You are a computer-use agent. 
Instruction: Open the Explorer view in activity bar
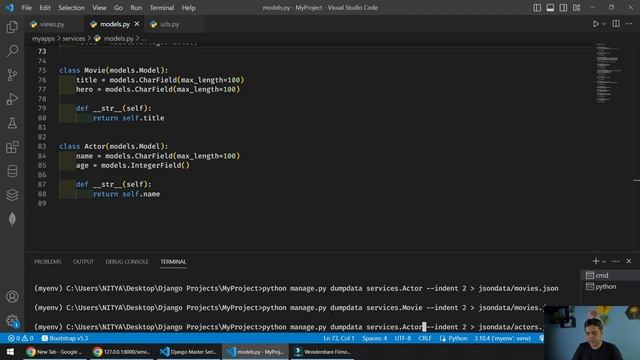tap(12, 27)
